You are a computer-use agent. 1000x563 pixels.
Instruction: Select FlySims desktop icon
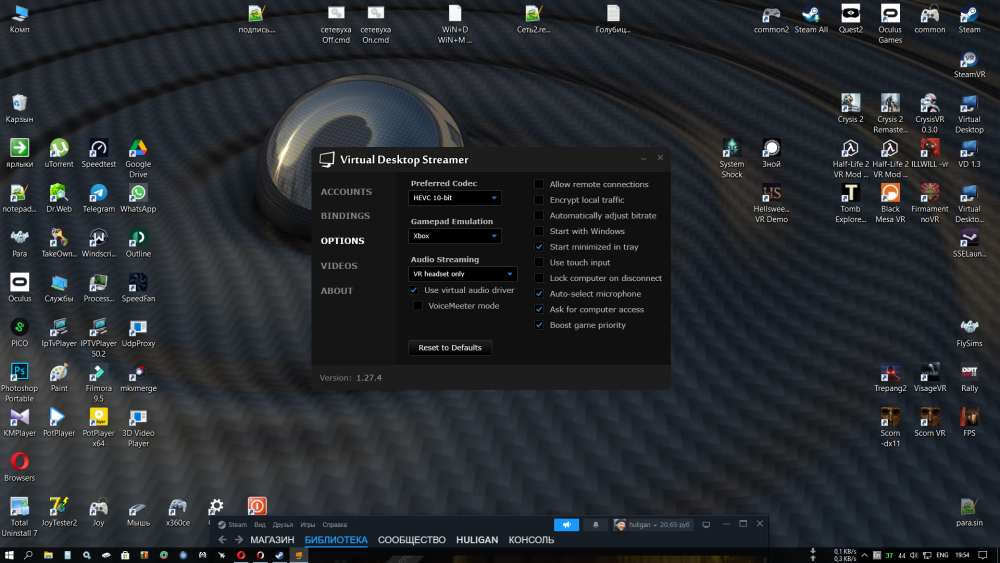[969, 333]
